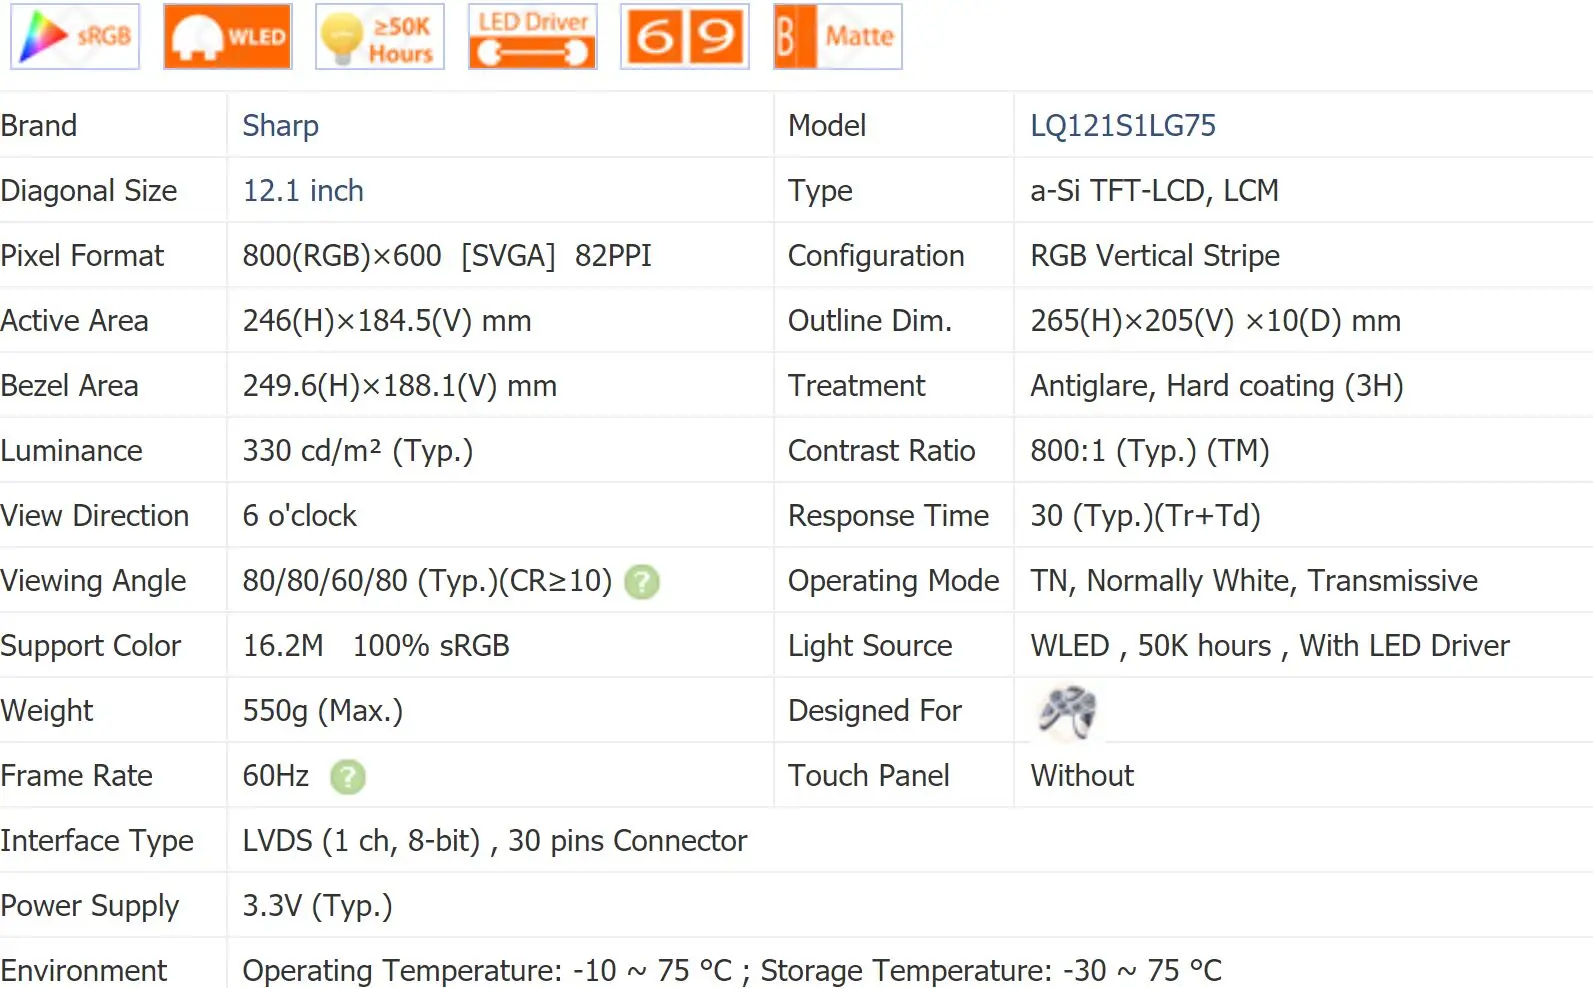Select the contrast ratio value 800:1 (Typ.) (TM)
The width and height of the screenshot is (1593, 988).
click(x=1150, y=451)
